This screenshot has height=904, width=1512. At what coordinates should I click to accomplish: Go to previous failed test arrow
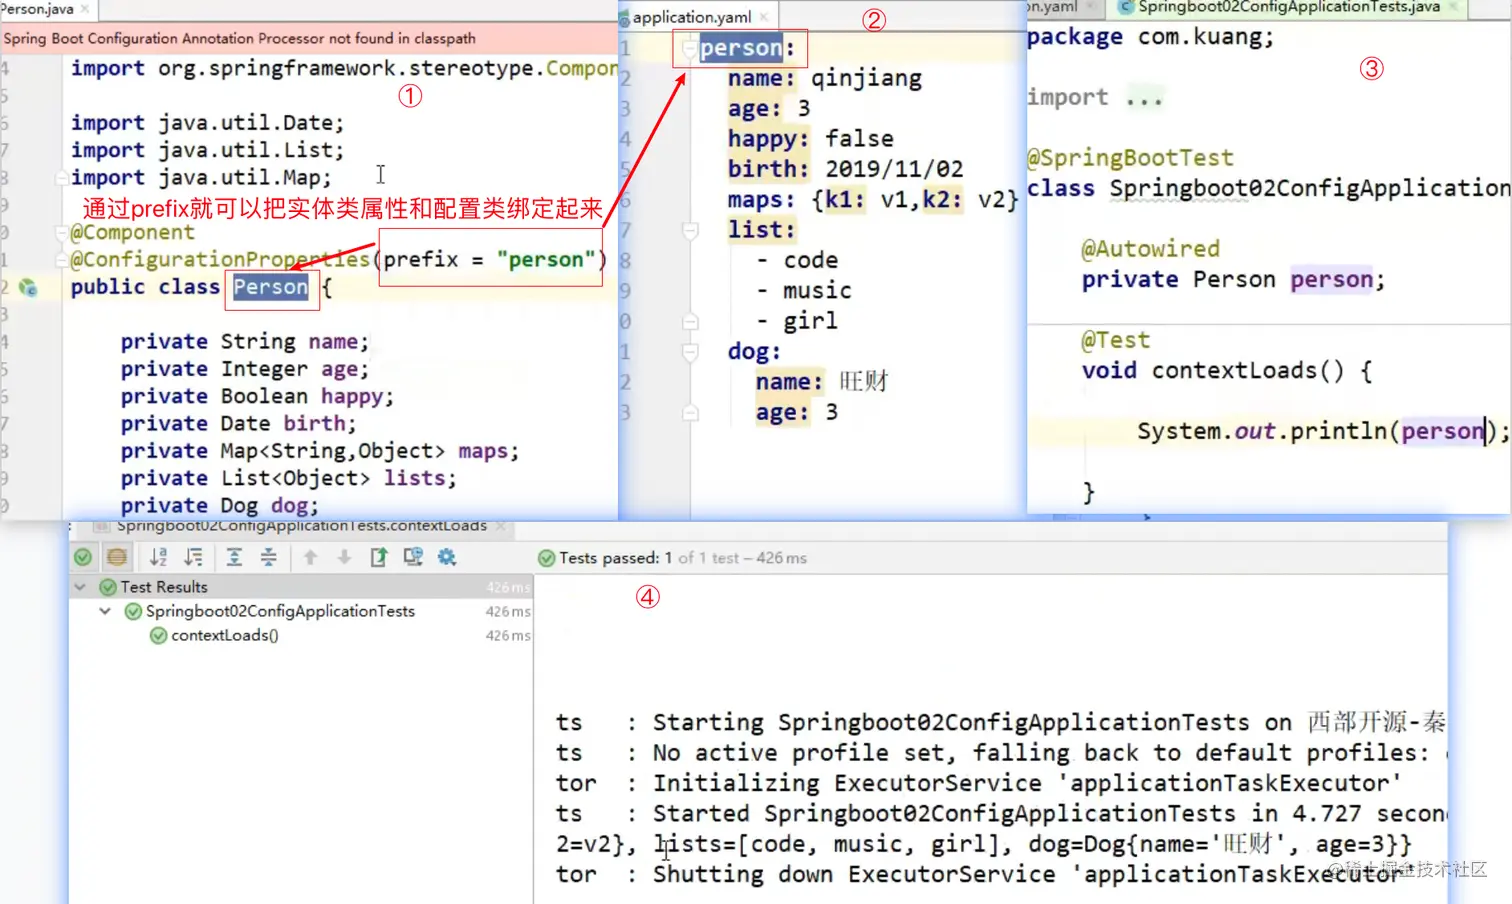[310, 557]
